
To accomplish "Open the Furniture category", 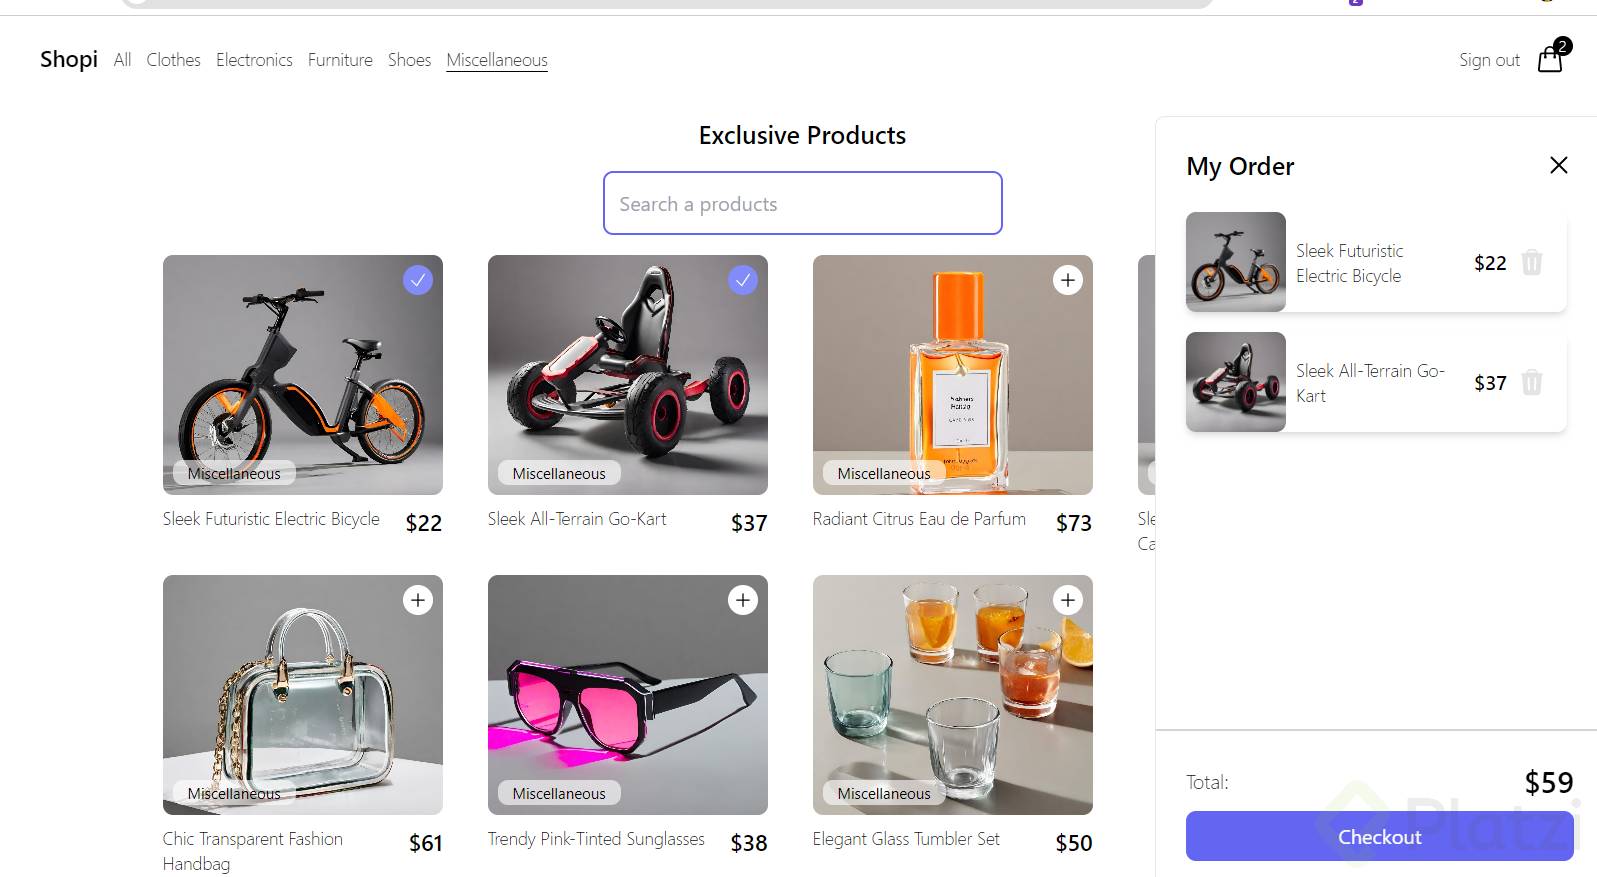I will click(x=340, y=60).
